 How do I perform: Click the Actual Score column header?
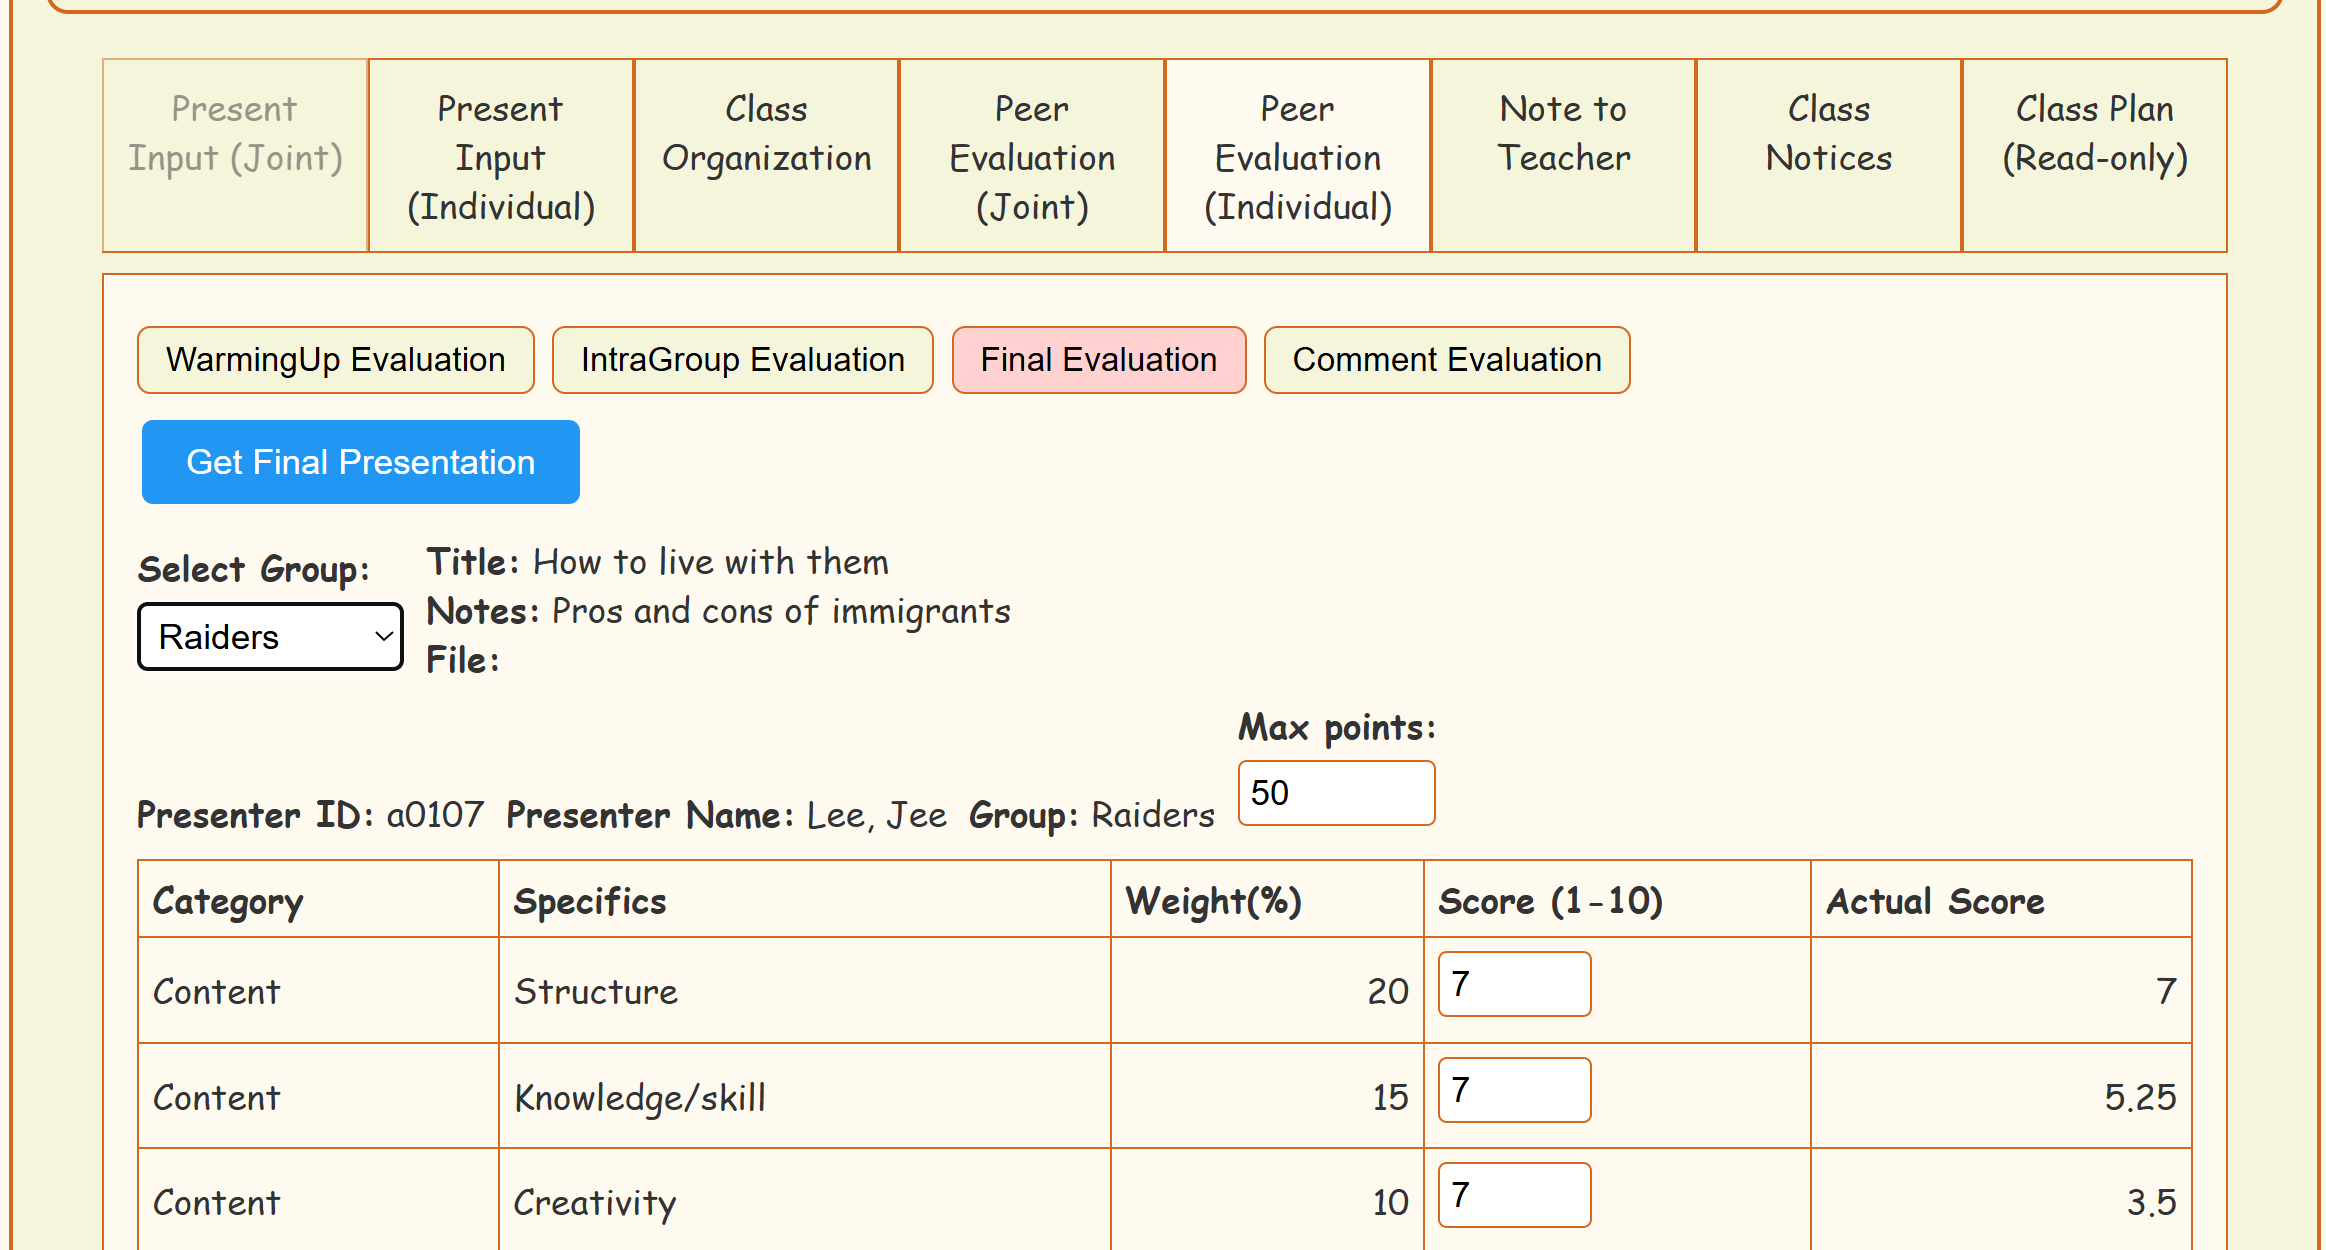1935,901
